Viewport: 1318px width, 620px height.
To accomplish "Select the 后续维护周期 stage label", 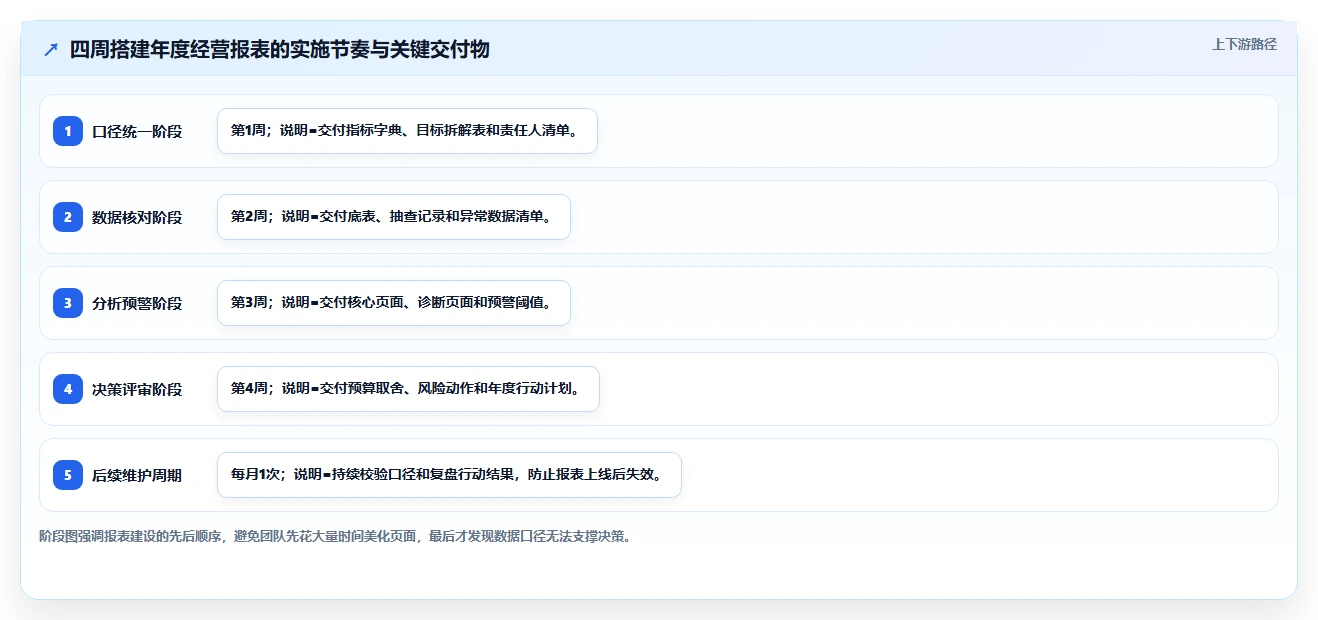I will tap(137, 475).
